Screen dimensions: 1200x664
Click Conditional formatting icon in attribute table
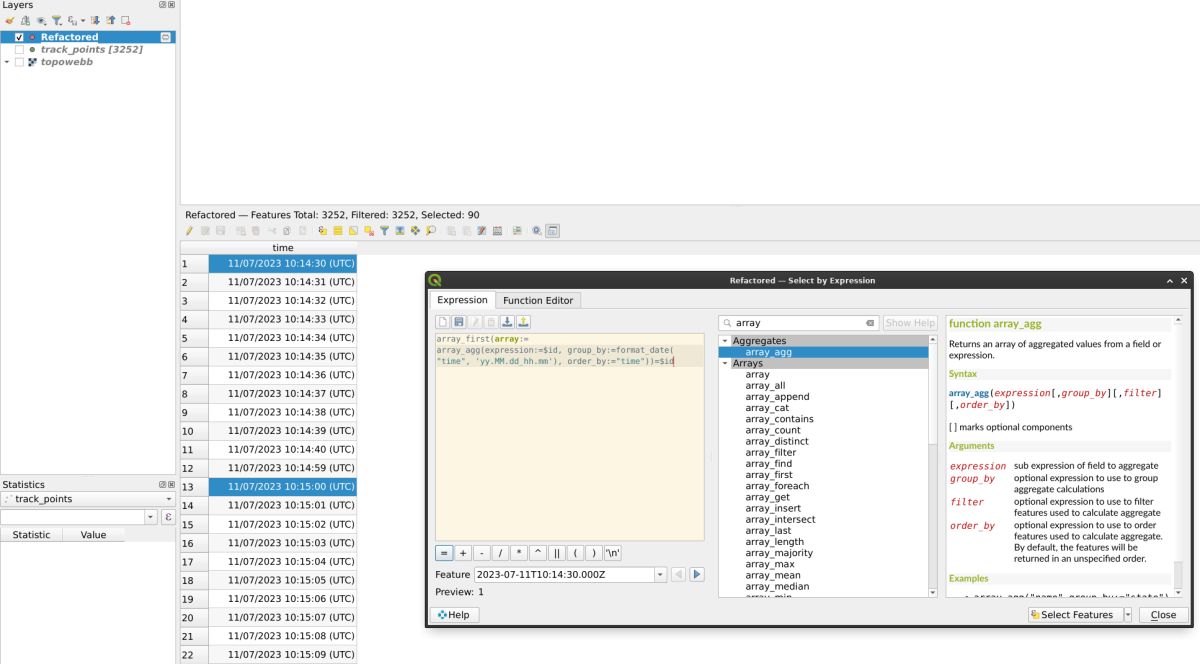(517, 230)
